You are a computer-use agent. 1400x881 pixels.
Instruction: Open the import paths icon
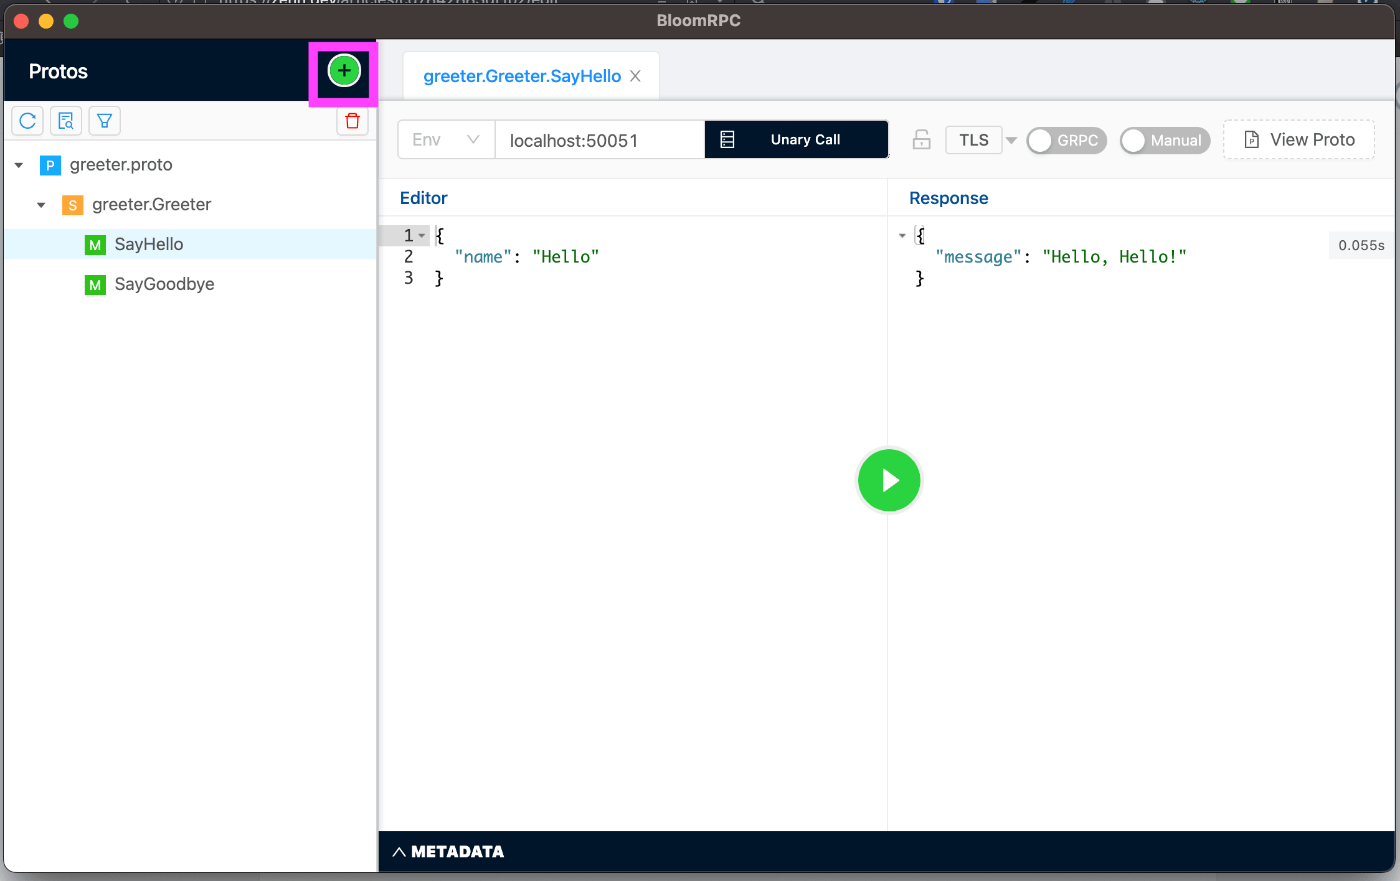pyautogui.click(x=66, y=121)
